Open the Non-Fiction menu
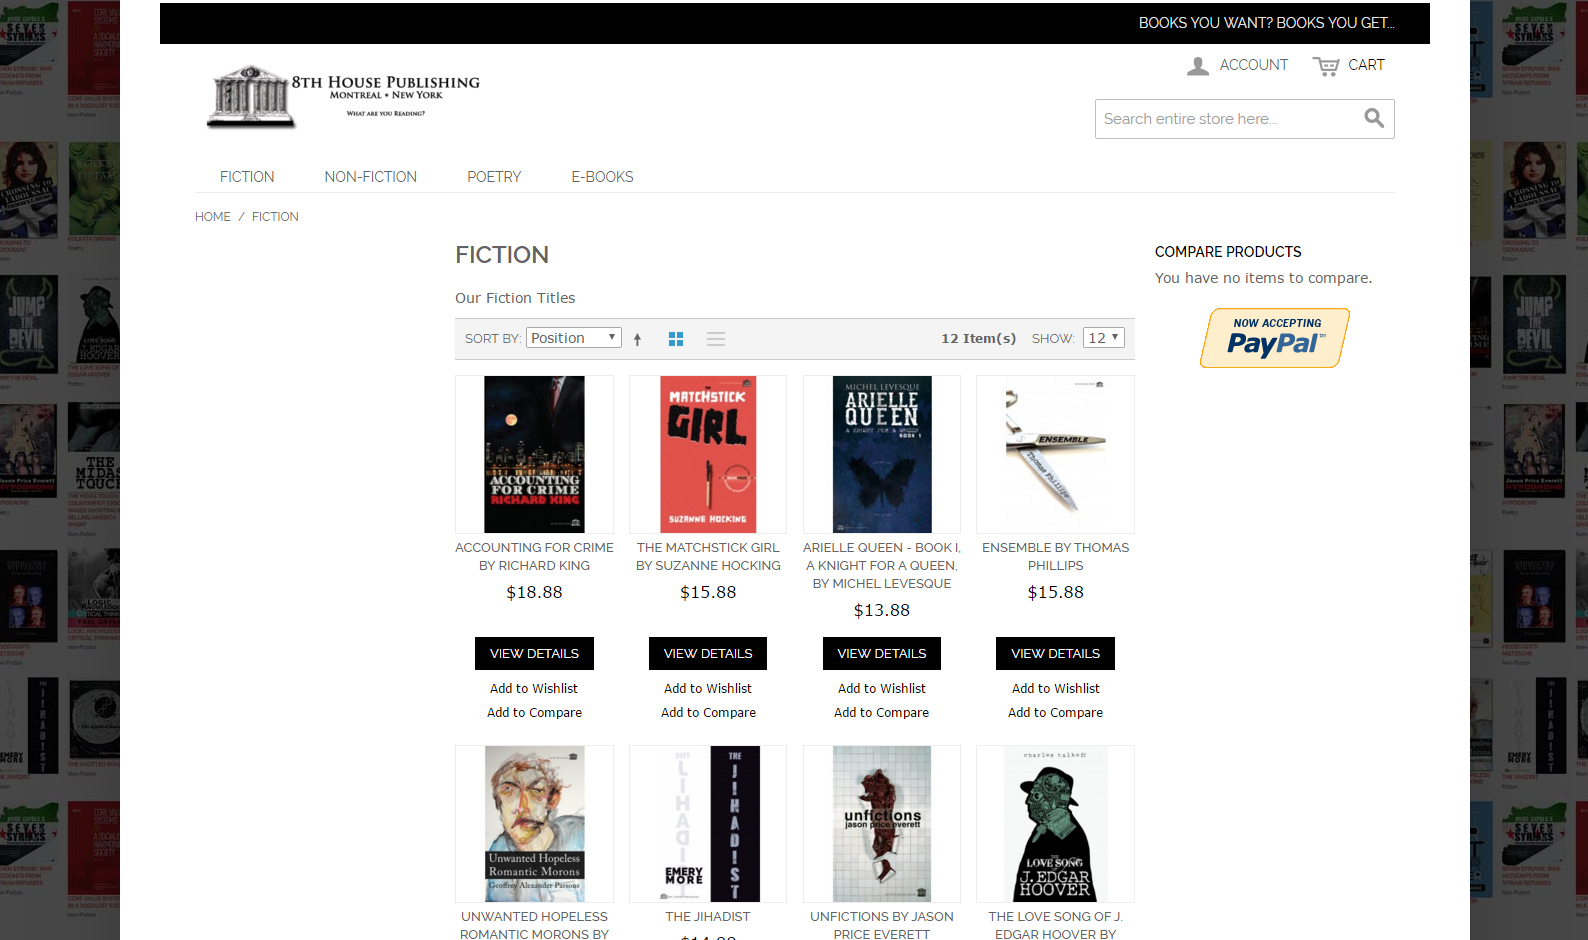Screen dimensions: 1588x940 click(370, 176)
